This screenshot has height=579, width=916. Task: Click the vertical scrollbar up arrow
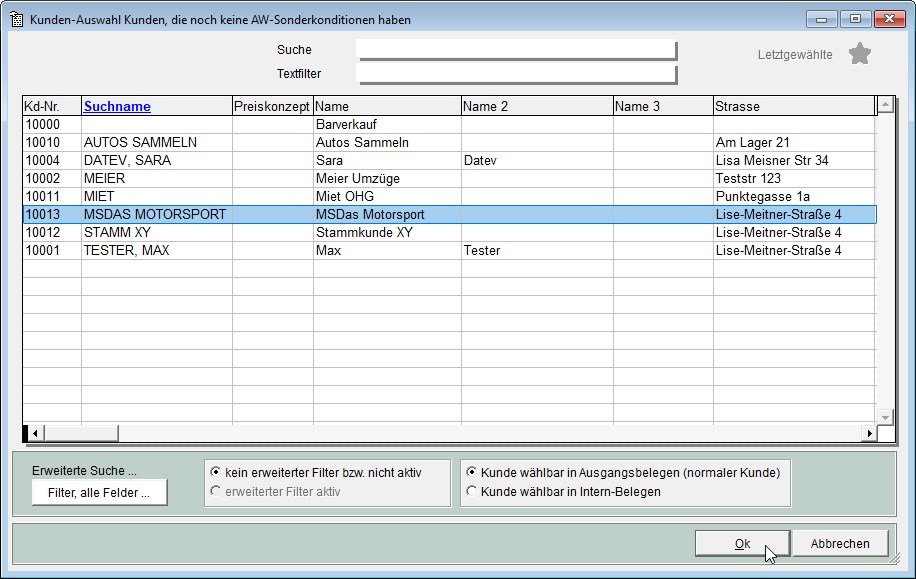coord(885,105)
